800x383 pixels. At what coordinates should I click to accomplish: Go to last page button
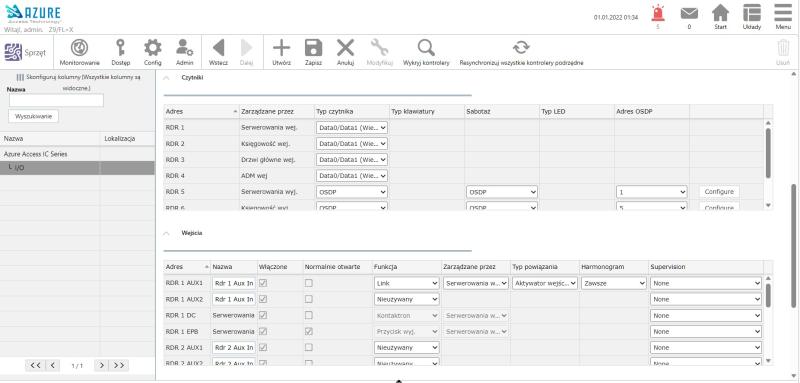coord(119,365)
